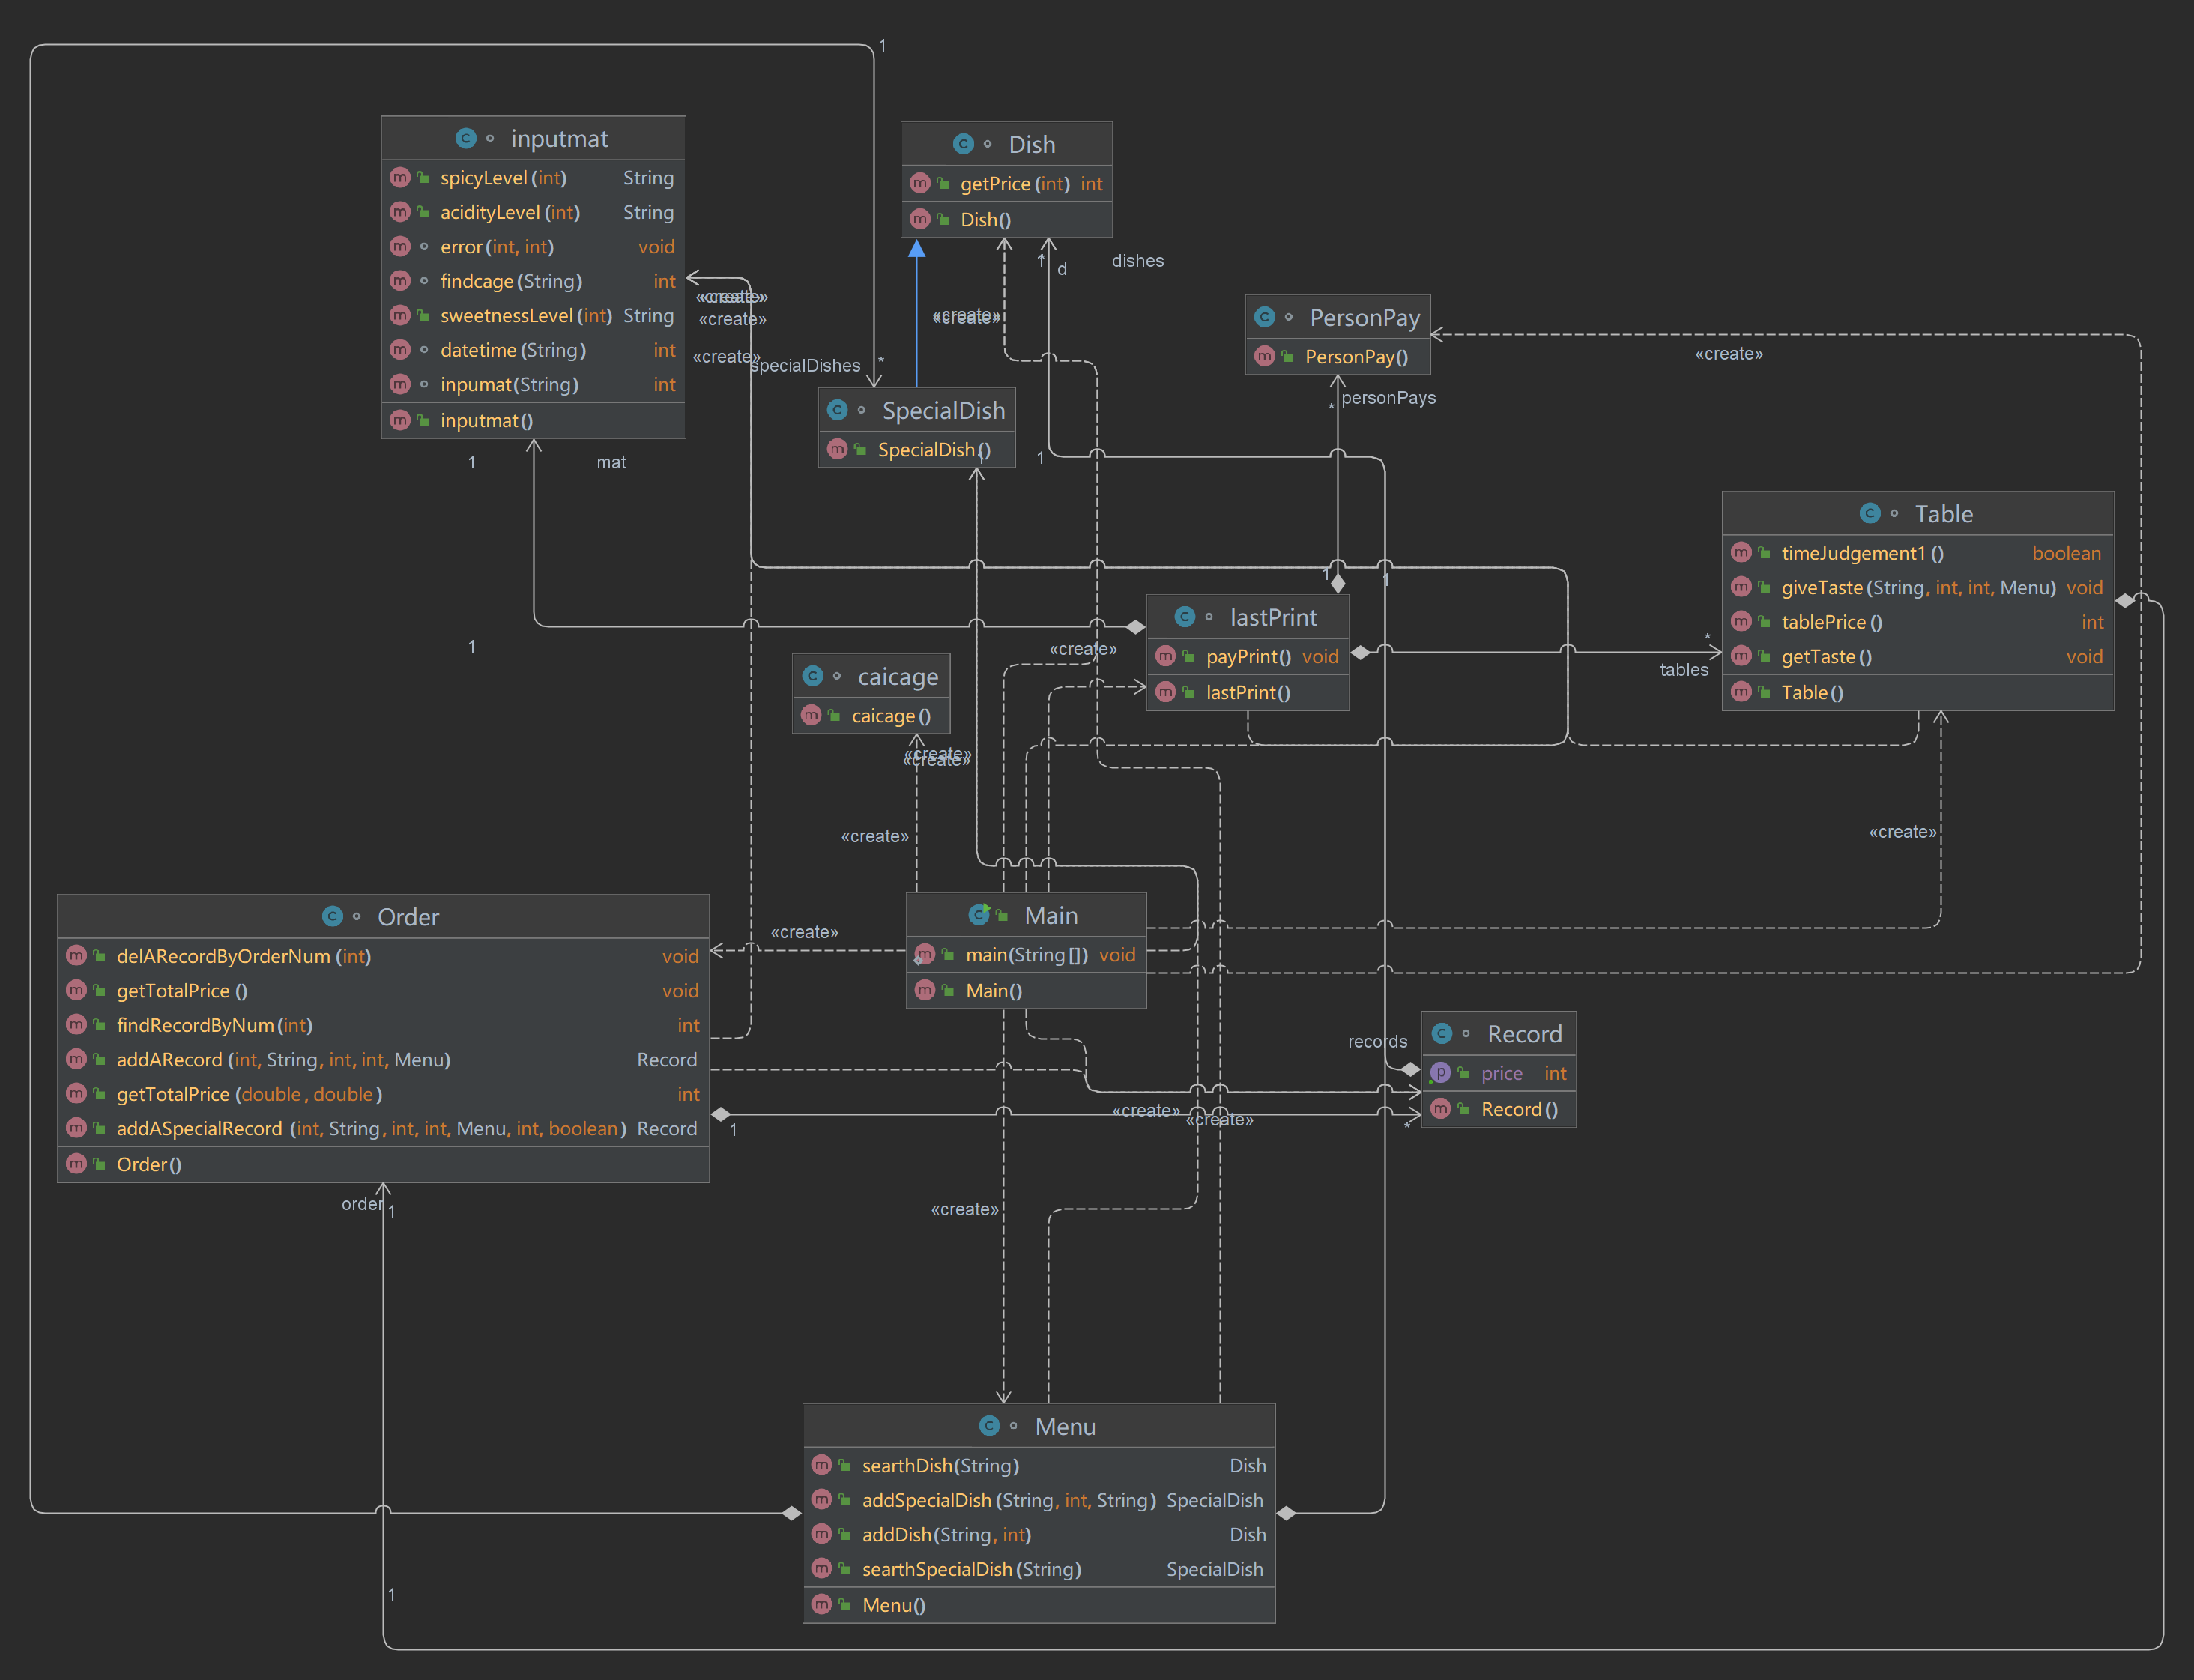Select the SpecialDish class header
The height and width of the screenshot is (1680, 2194).
pyautogui.click(x=942, y=410)
